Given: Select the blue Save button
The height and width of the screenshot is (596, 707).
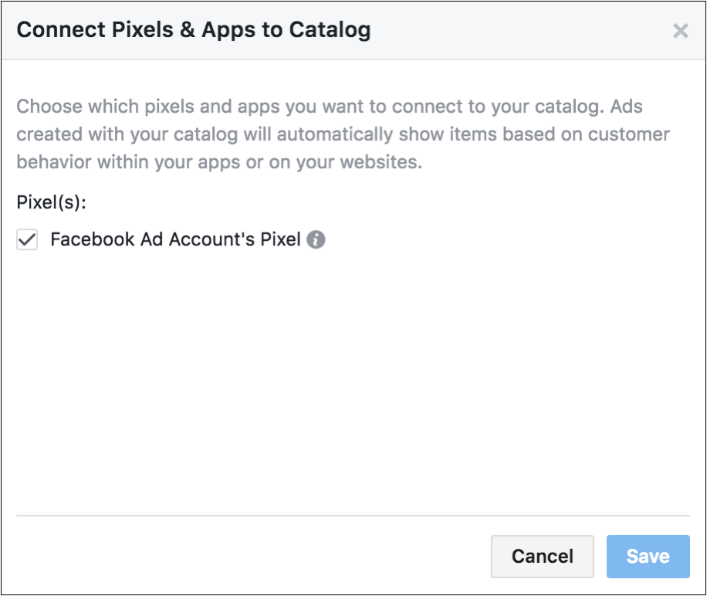Looking at the screenshot, I should click(648, 556).
